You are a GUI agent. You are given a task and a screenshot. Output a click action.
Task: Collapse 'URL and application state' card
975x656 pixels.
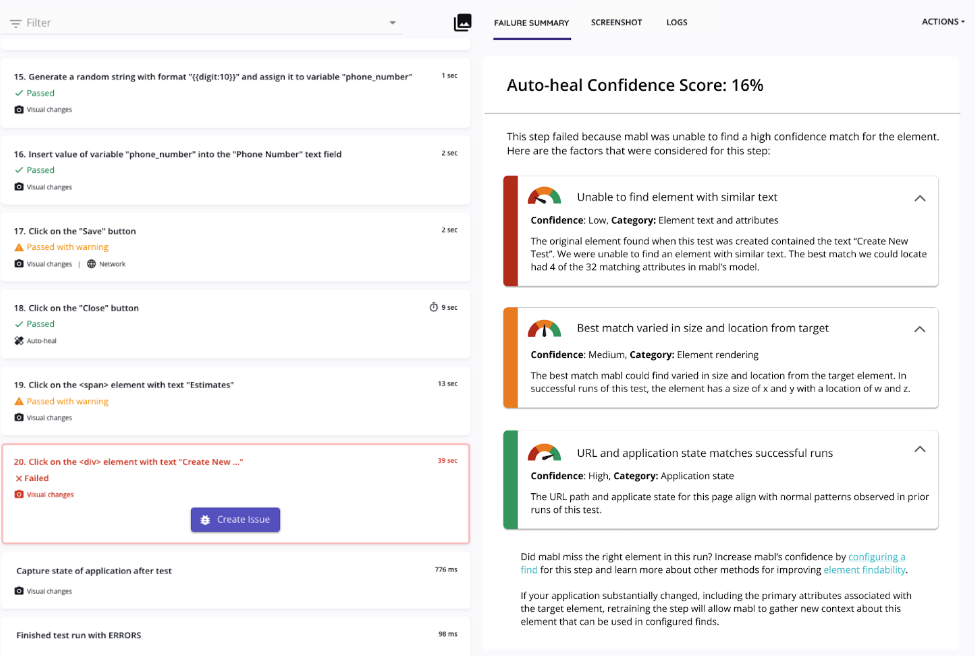point(920,451)
